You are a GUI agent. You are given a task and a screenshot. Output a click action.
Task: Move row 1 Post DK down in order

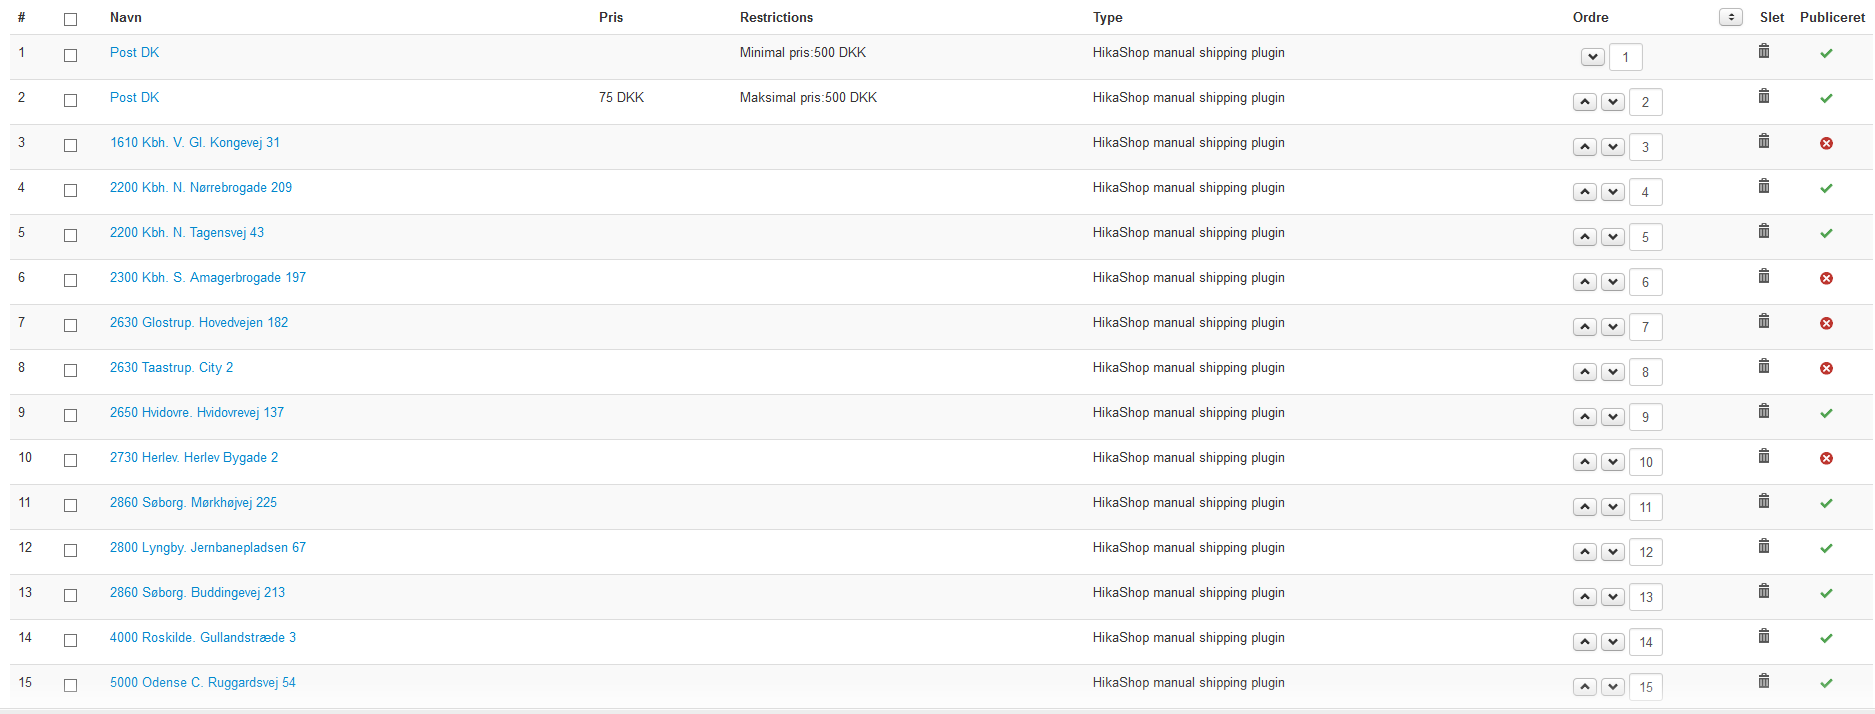click(x=1593, y=57)
